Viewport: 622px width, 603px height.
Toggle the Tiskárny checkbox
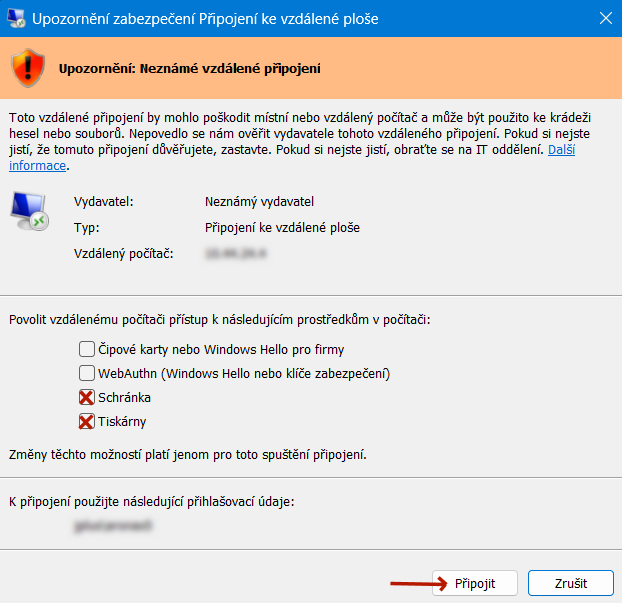86,421
